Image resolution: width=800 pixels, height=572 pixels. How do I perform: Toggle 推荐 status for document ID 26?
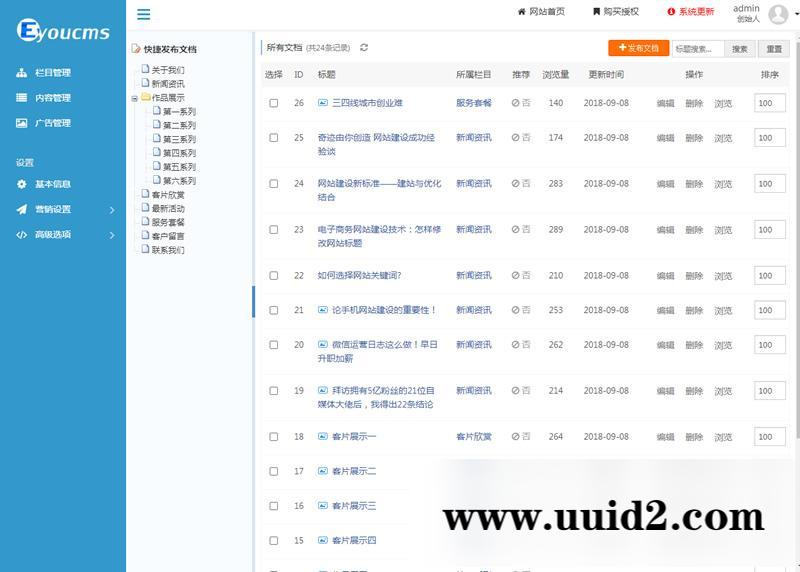click(x=520, y=103)
